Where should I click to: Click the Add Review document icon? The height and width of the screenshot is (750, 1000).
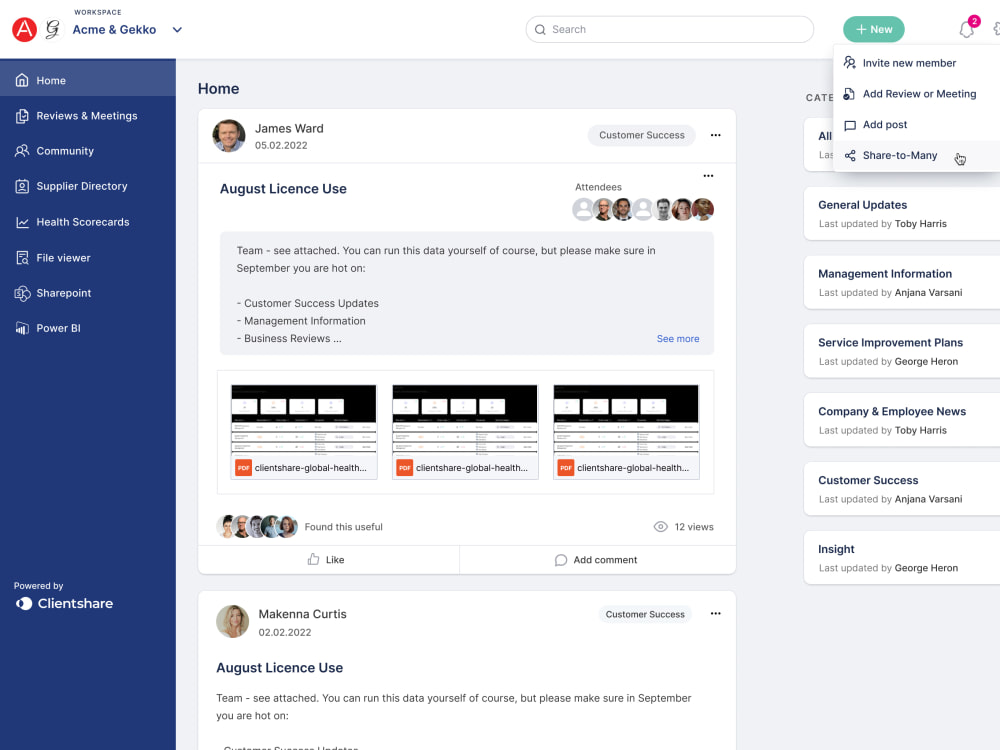[849, 94]
